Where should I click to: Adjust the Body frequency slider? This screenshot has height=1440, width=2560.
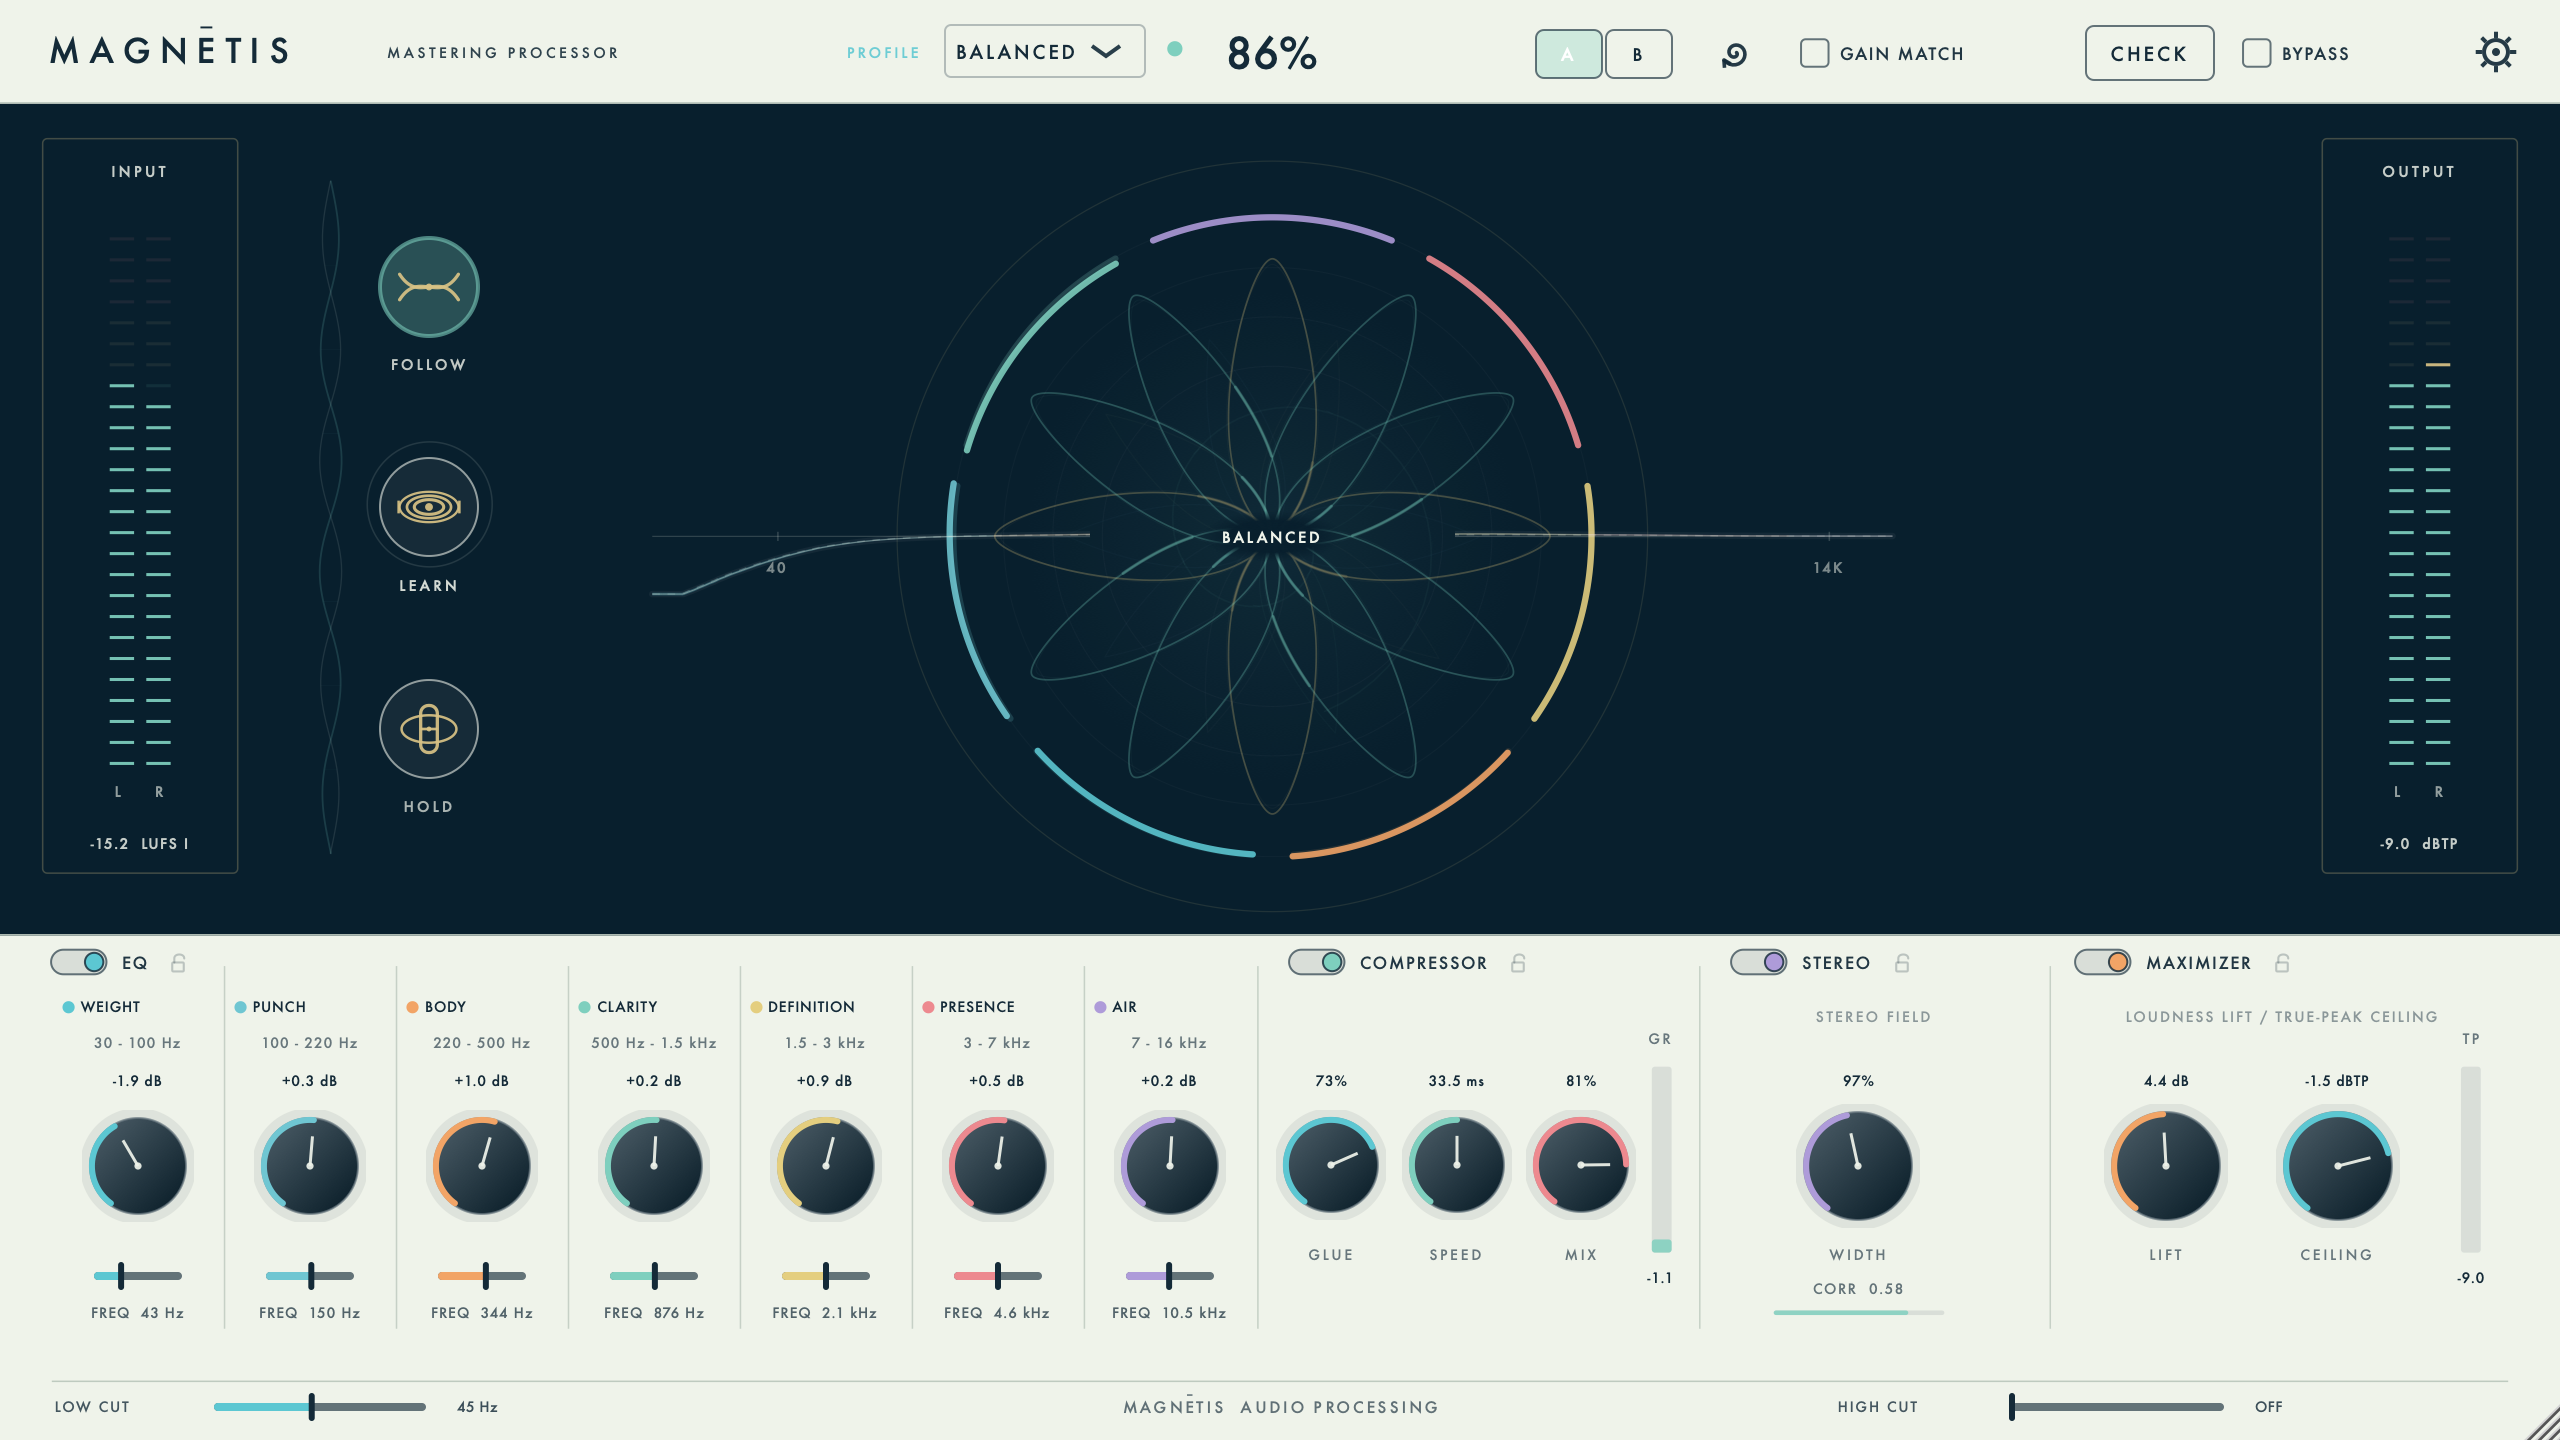482,1276
